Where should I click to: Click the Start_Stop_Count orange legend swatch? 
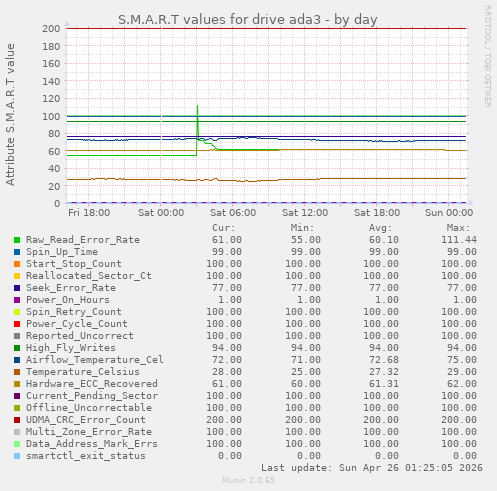tap(17, 264)
